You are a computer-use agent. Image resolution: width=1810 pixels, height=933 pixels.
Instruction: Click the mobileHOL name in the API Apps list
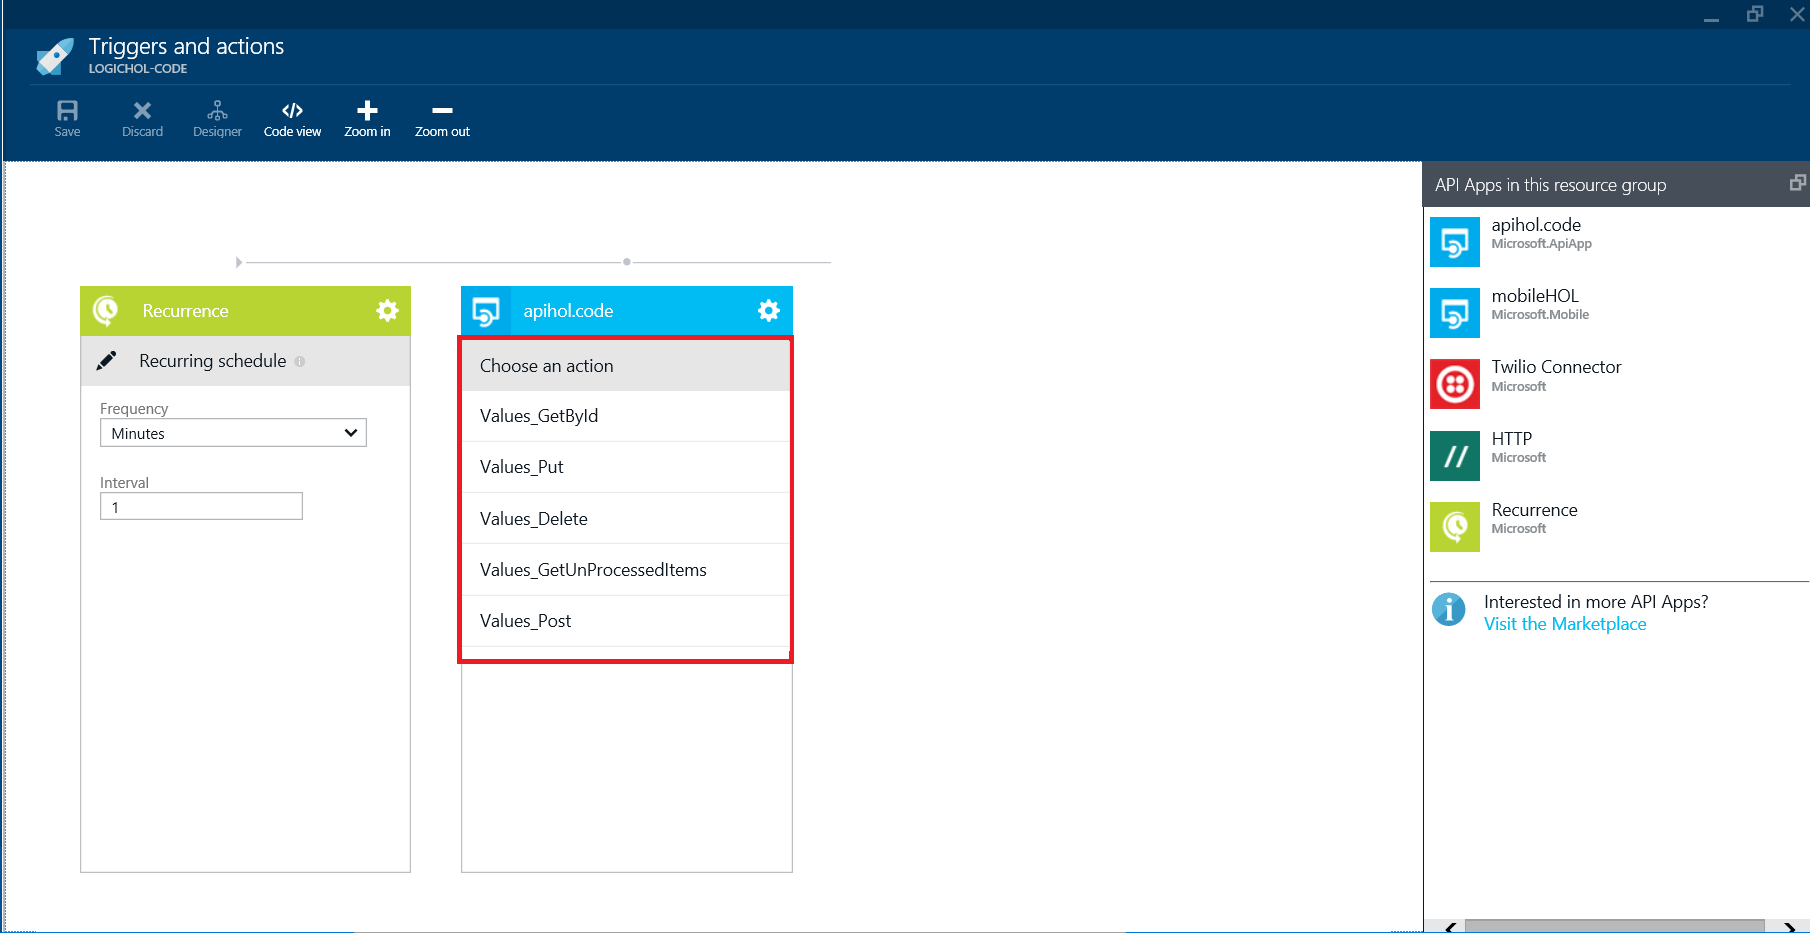[1535, 296]
